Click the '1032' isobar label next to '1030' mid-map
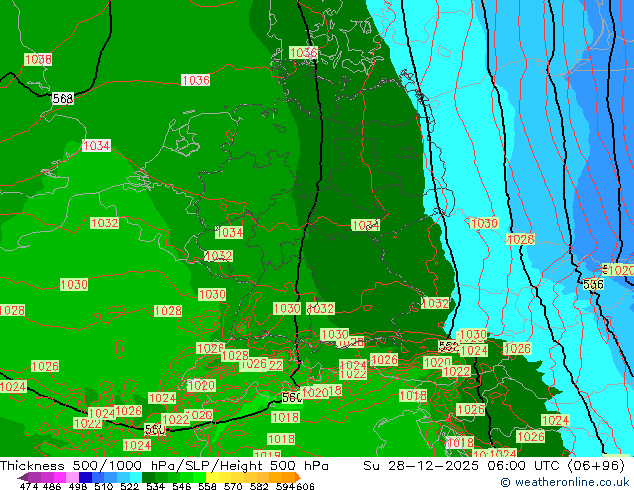 click(321, 309)
